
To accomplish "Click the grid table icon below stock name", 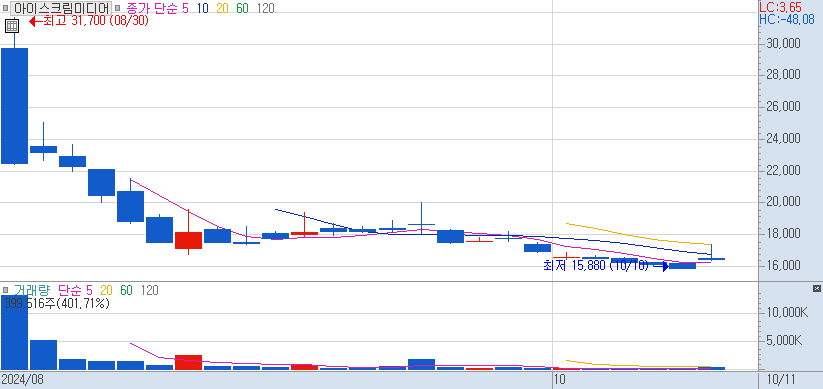I will (13, 25).
